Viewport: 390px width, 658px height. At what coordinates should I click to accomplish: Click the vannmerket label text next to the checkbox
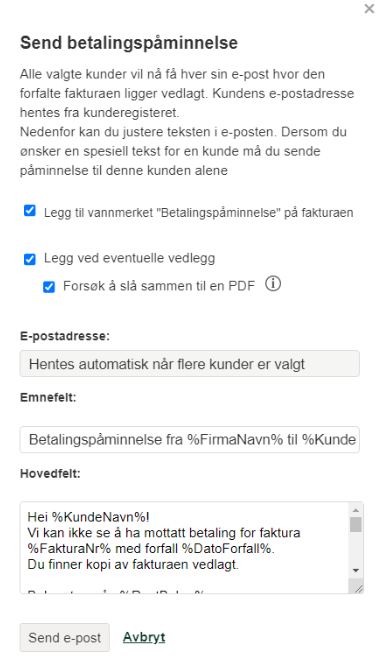[199, 213]
